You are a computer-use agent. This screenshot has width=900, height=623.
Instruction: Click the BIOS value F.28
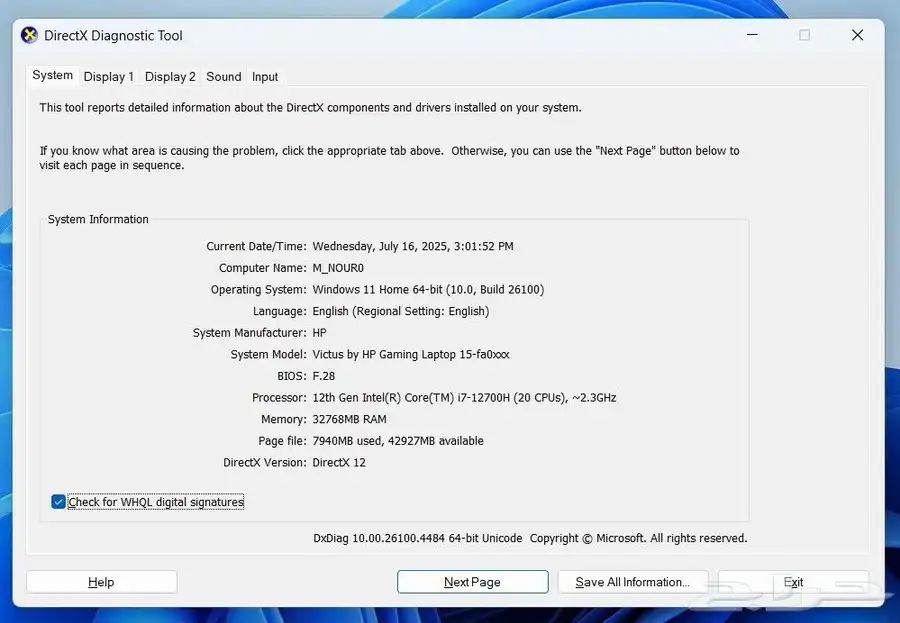[x=324, y=376]
